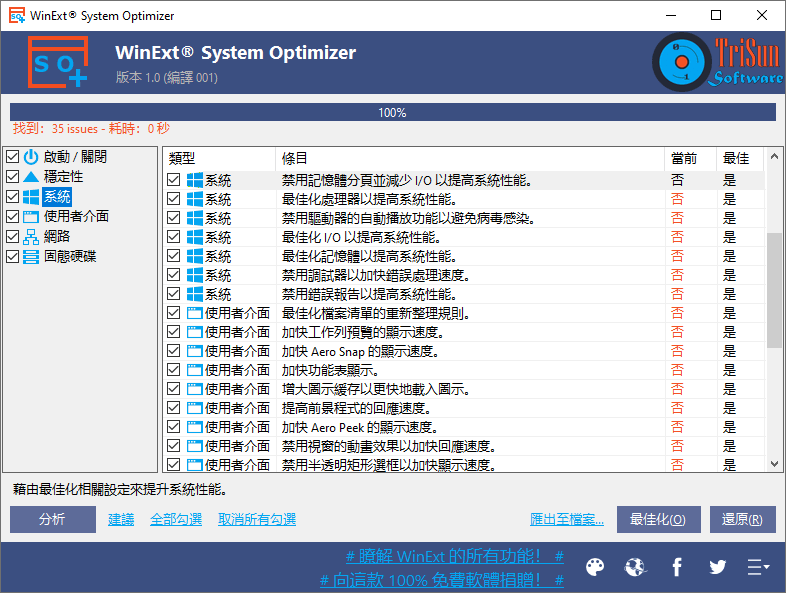
Task: Click the 全部勾選 link
Action: pos(176,519)
